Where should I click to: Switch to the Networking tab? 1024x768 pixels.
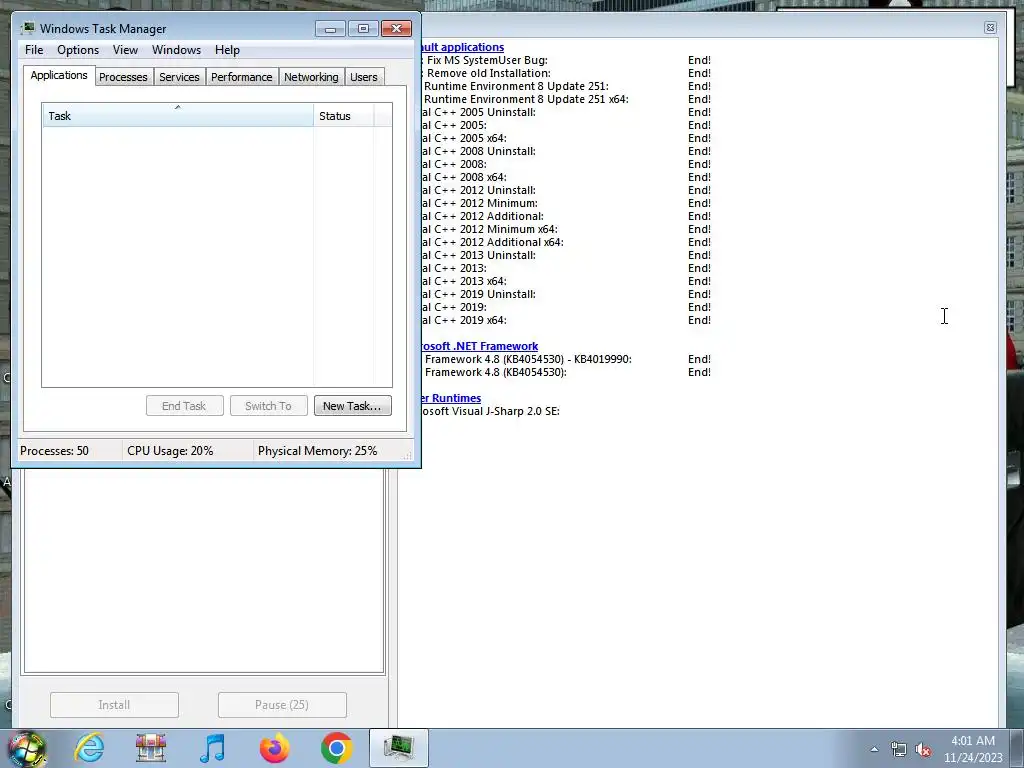click(x=311, y=77)
